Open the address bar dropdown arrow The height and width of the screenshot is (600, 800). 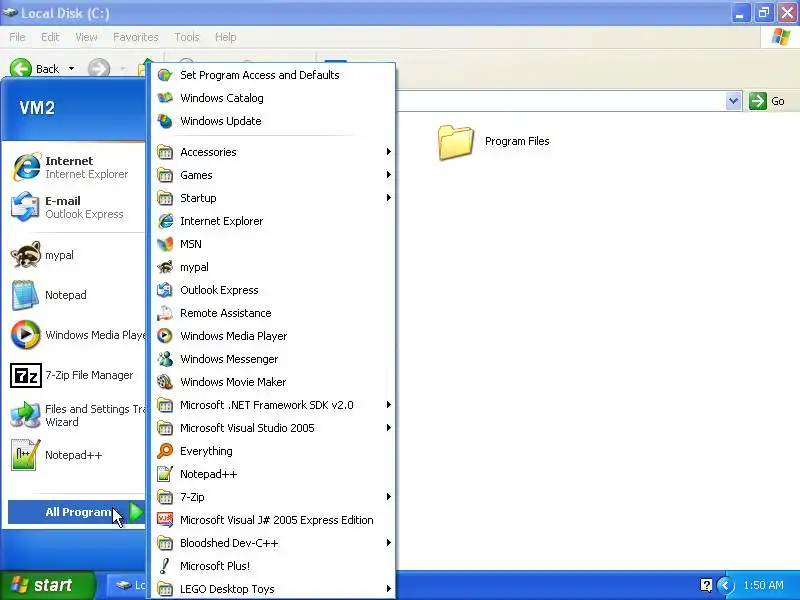click(x=733, y=101)
